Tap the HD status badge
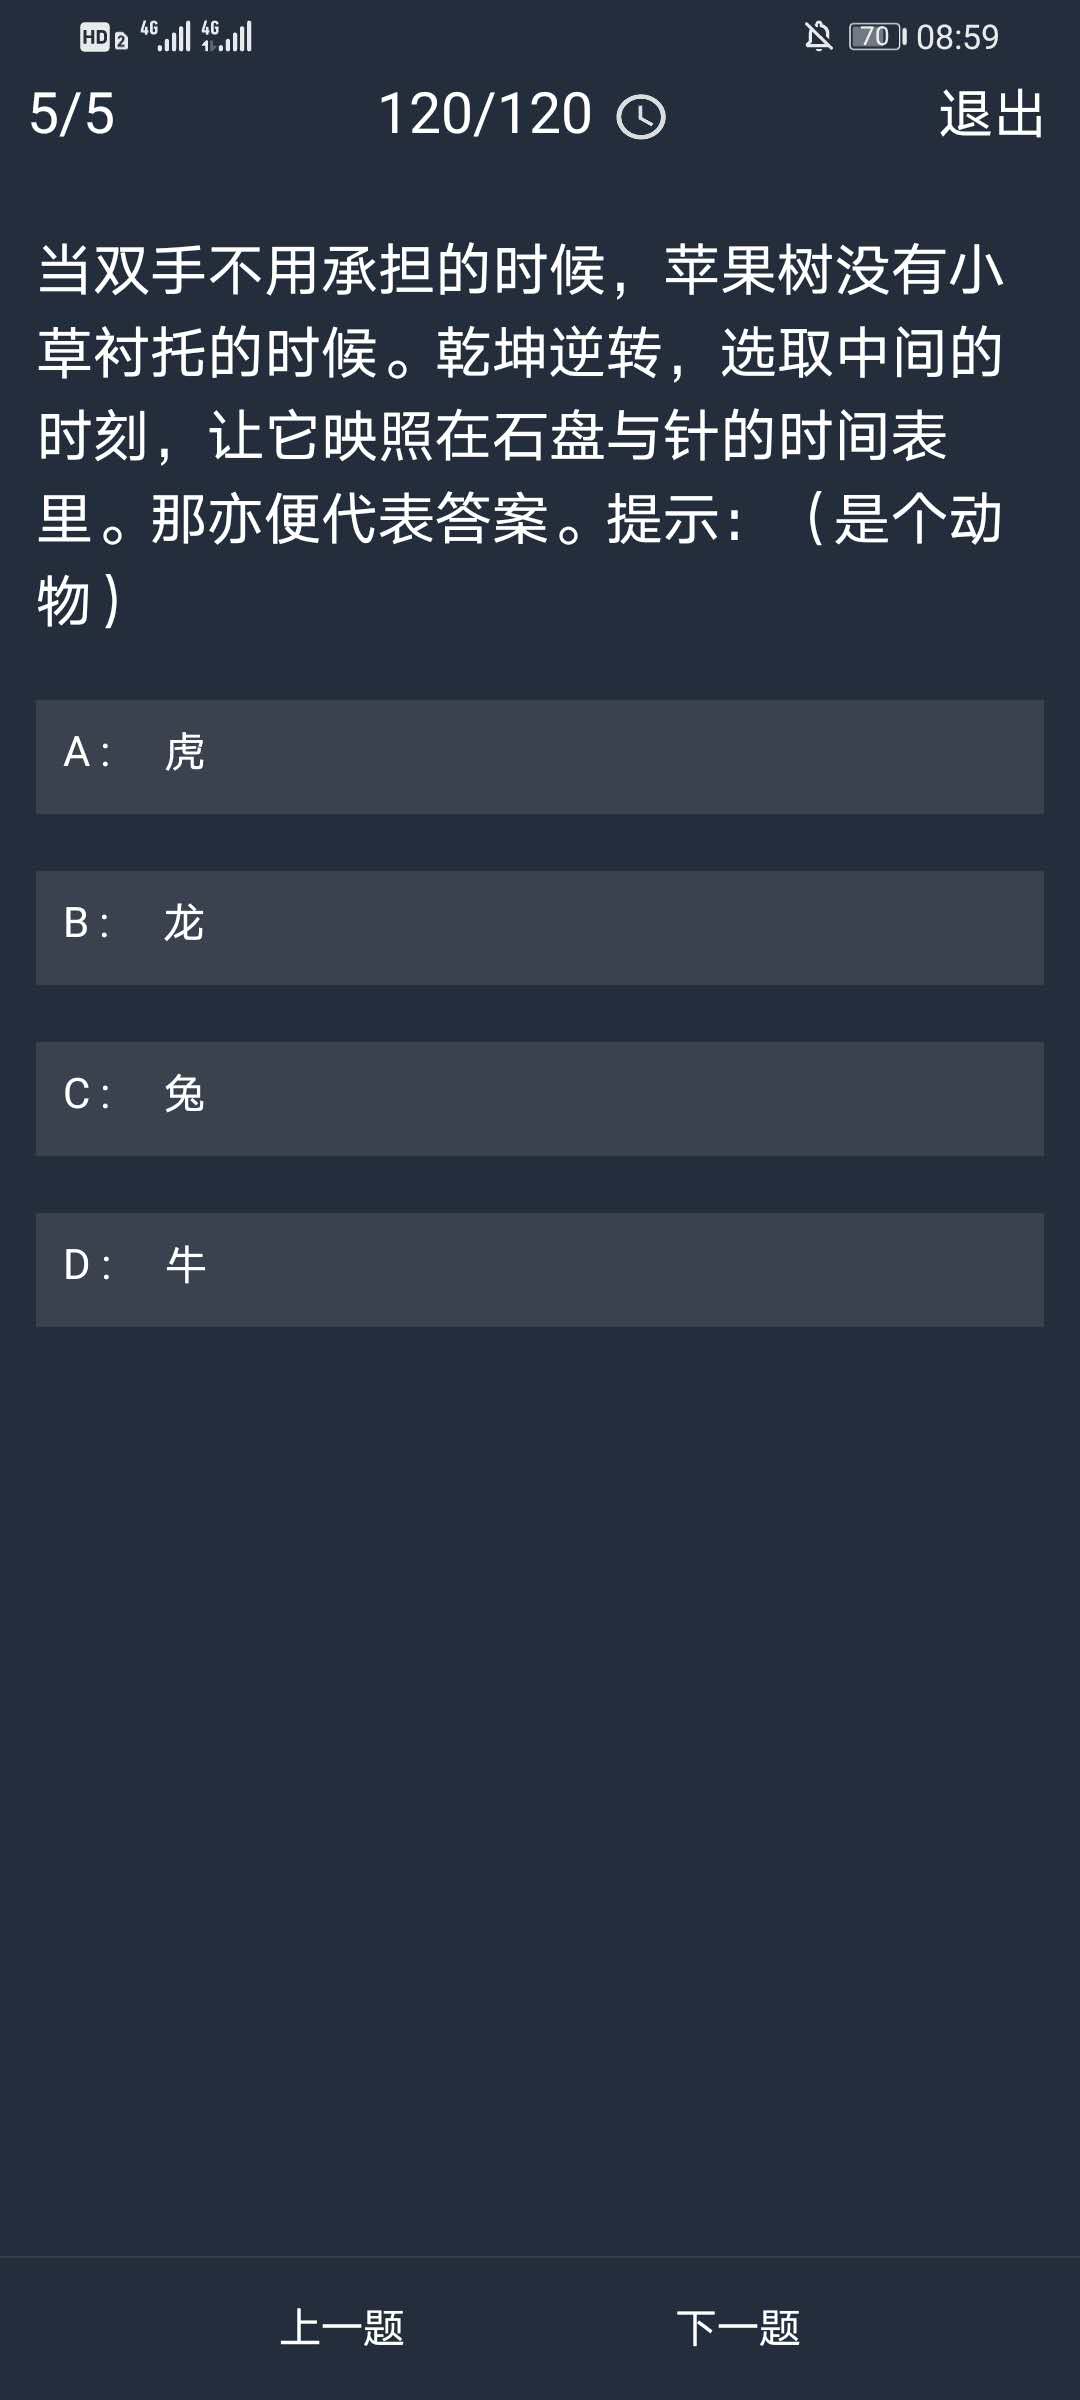Image resolution: width=1080 pixels, height=2400 pixels. pyautogui.click(x=94, y=38)
